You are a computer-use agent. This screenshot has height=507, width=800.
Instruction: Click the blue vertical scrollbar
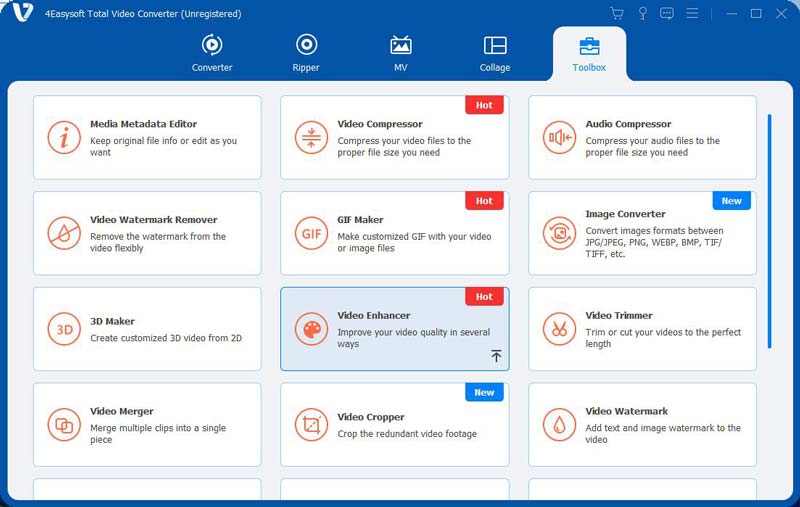[769, 232]
